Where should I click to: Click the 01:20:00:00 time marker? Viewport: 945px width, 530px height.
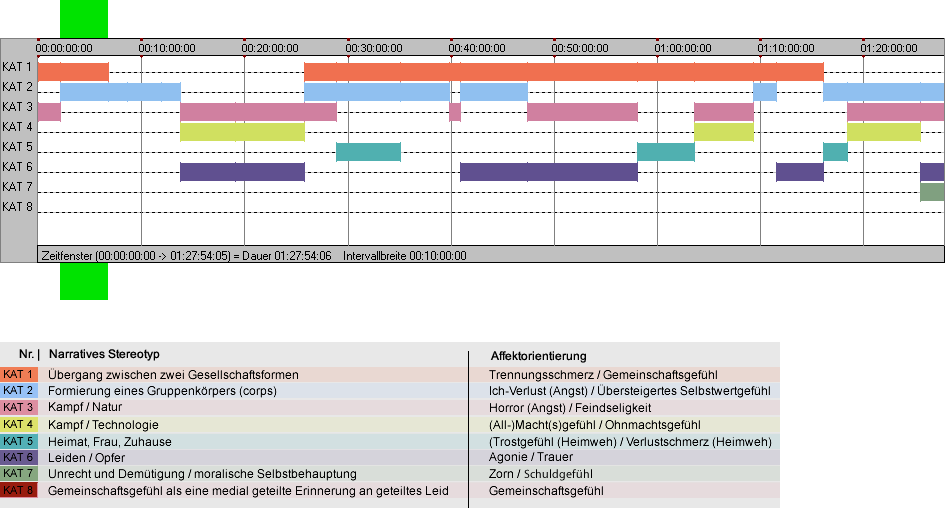889,48
